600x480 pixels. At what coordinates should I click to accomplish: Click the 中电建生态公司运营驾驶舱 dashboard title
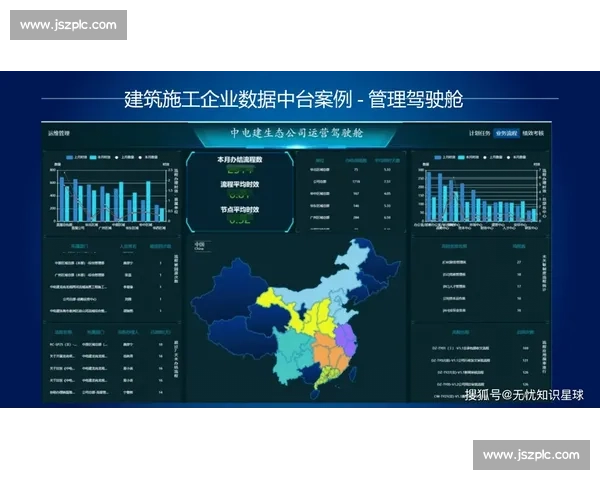tap(297, 133)
